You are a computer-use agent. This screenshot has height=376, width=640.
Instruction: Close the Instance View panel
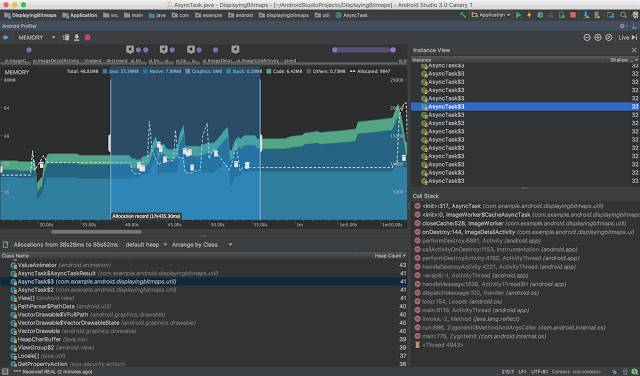coord(634,50)
